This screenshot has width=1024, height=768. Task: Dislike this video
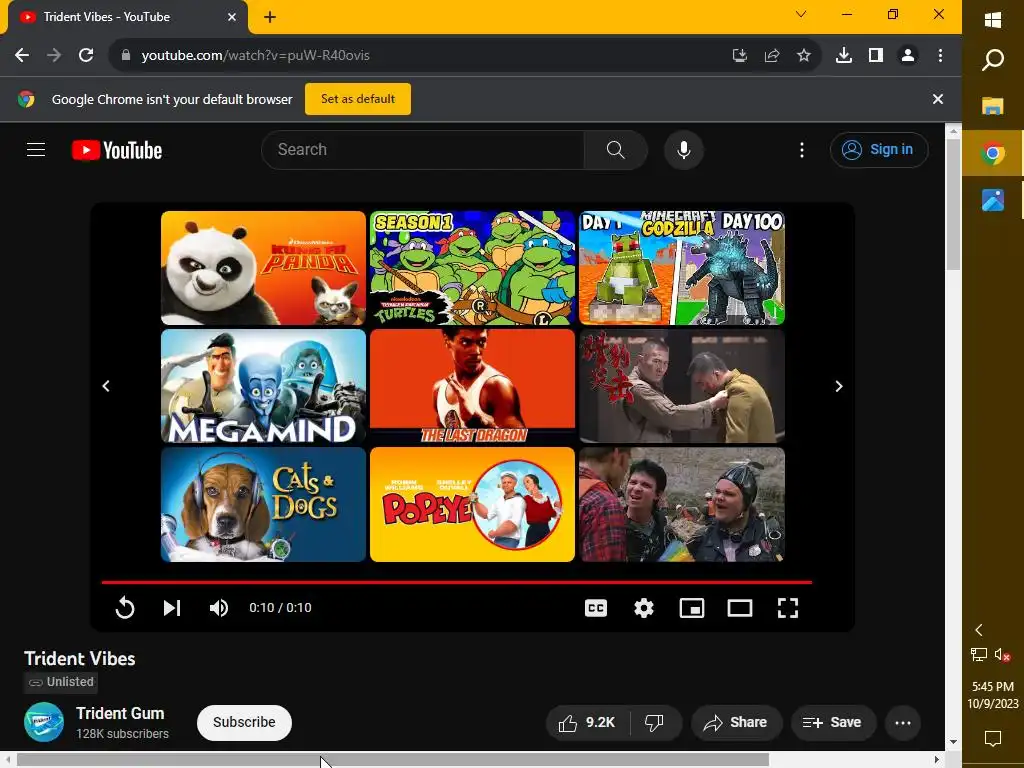coord(655,722)
